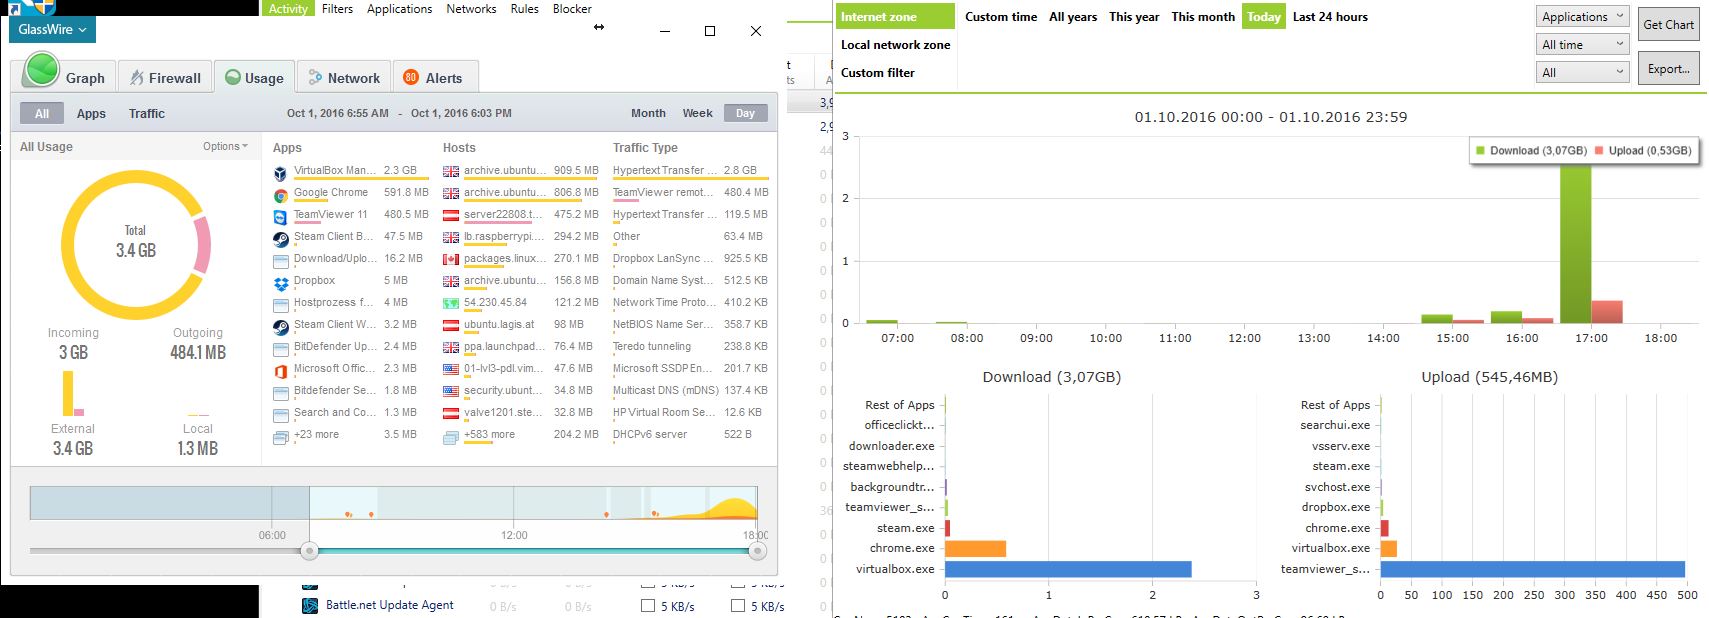Viewport: 1709px width, 618px height.
Task: Tick the second 5 KB/s checkbox for Battle.net
Action: tap(738, 605)
